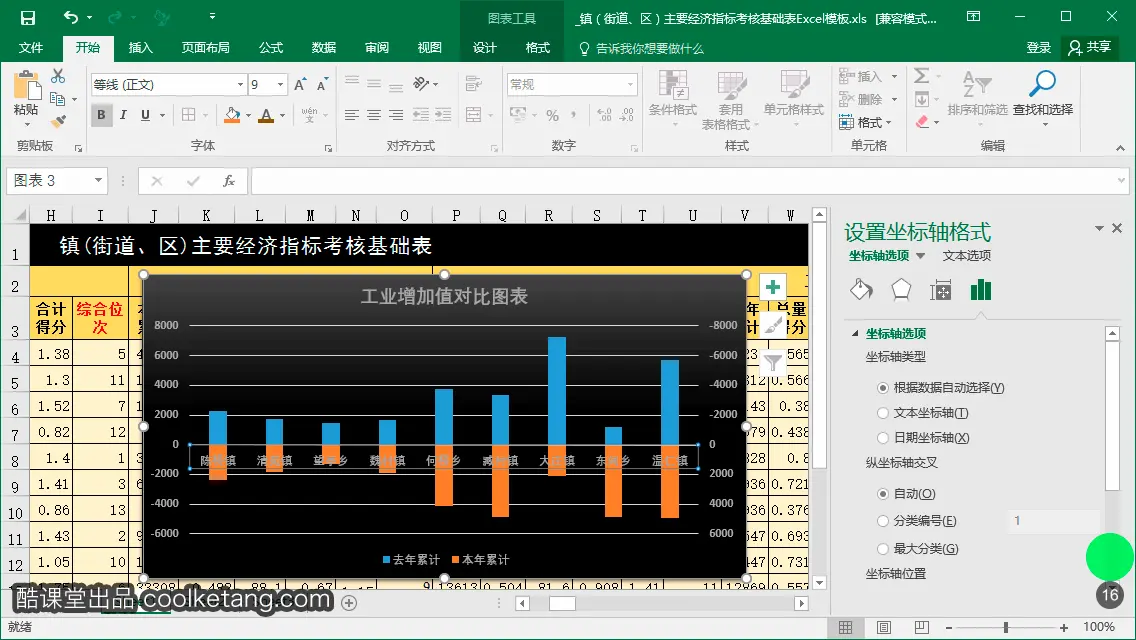
Task: Click the 共享 share button
Action: click(1090, 48)
